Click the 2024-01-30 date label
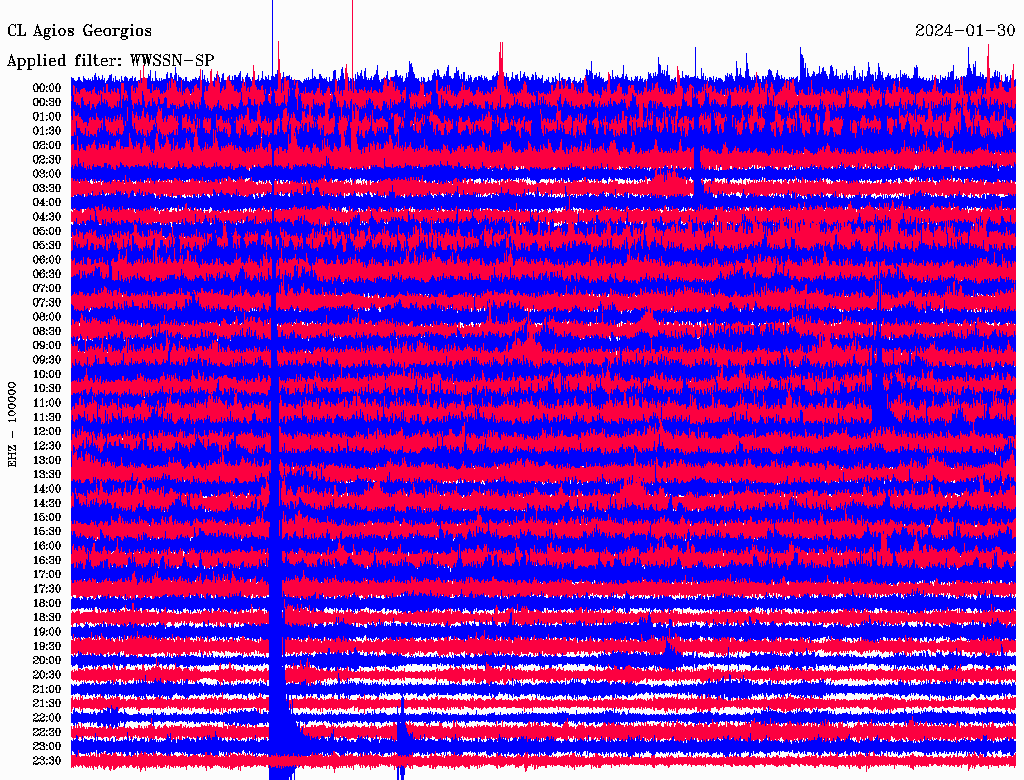 (x=965, y=31)
